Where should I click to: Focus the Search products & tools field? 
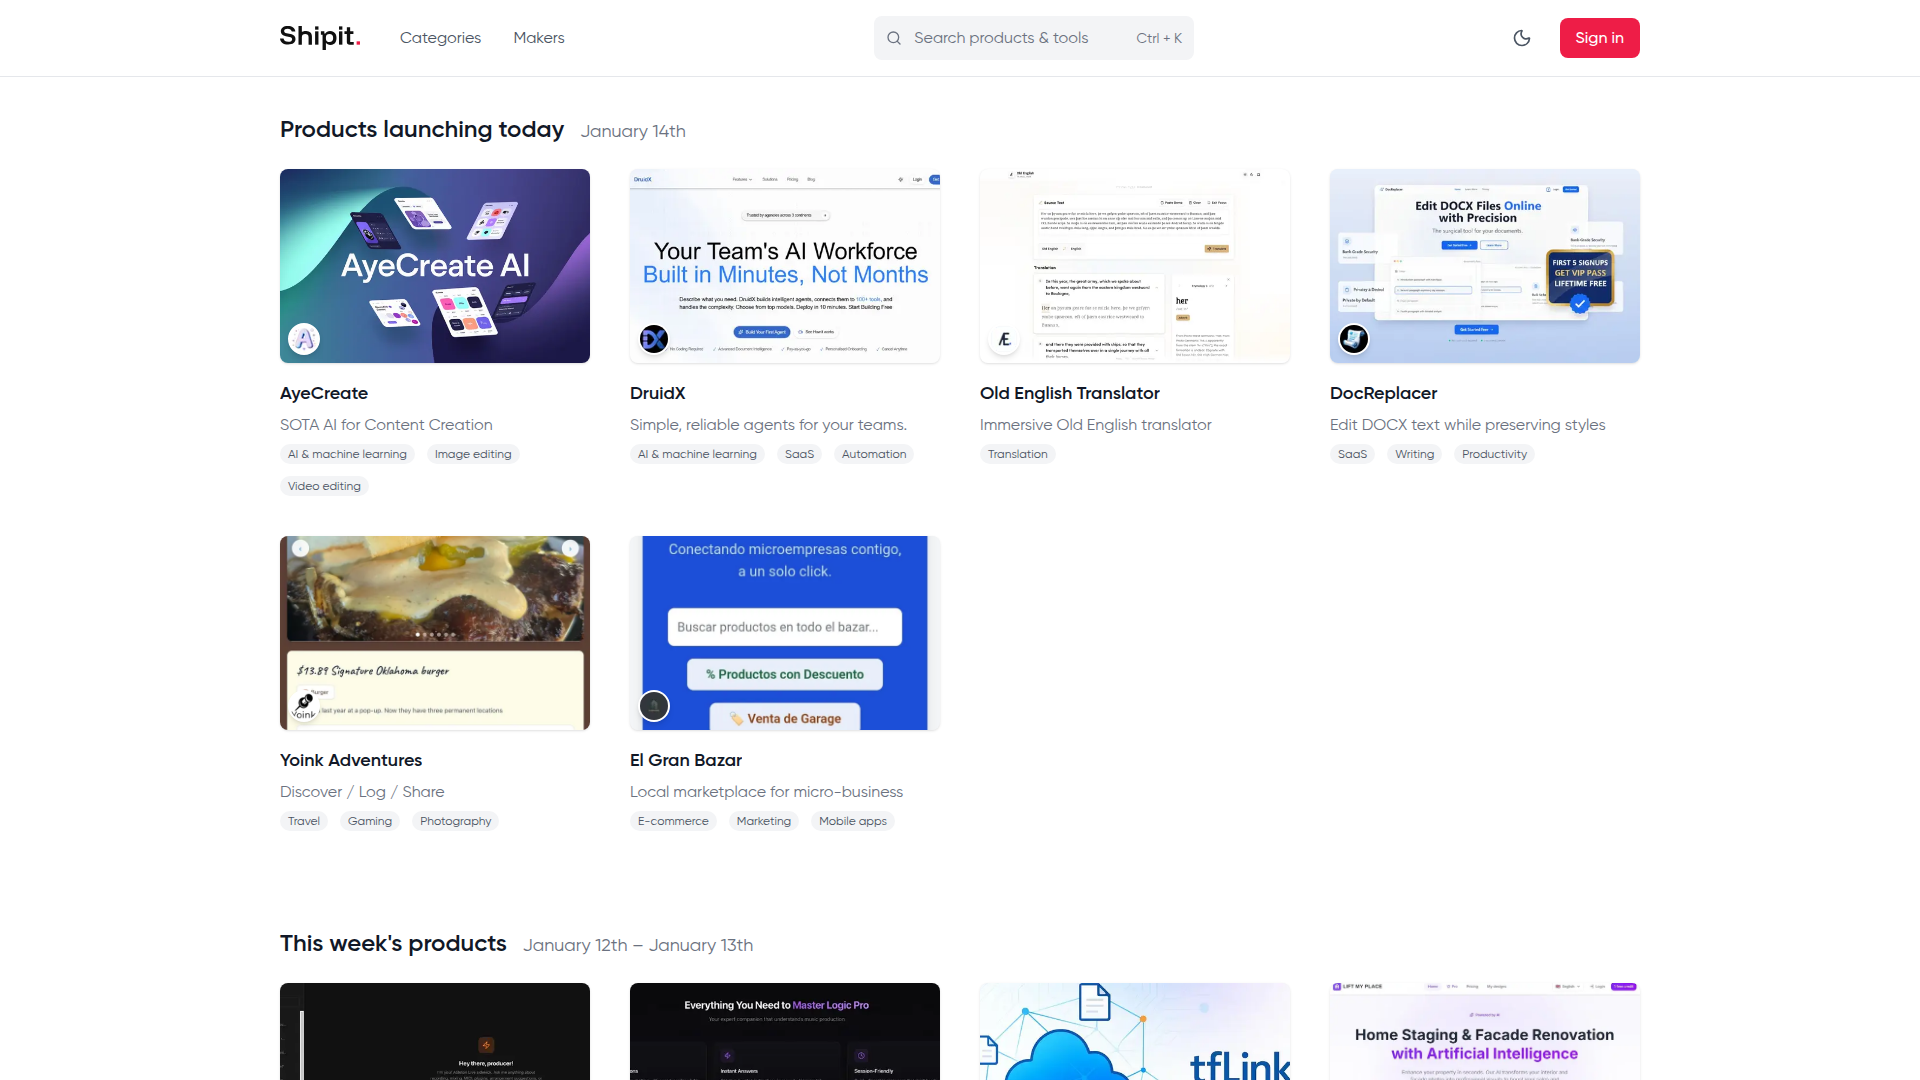tap(1034, 38)
